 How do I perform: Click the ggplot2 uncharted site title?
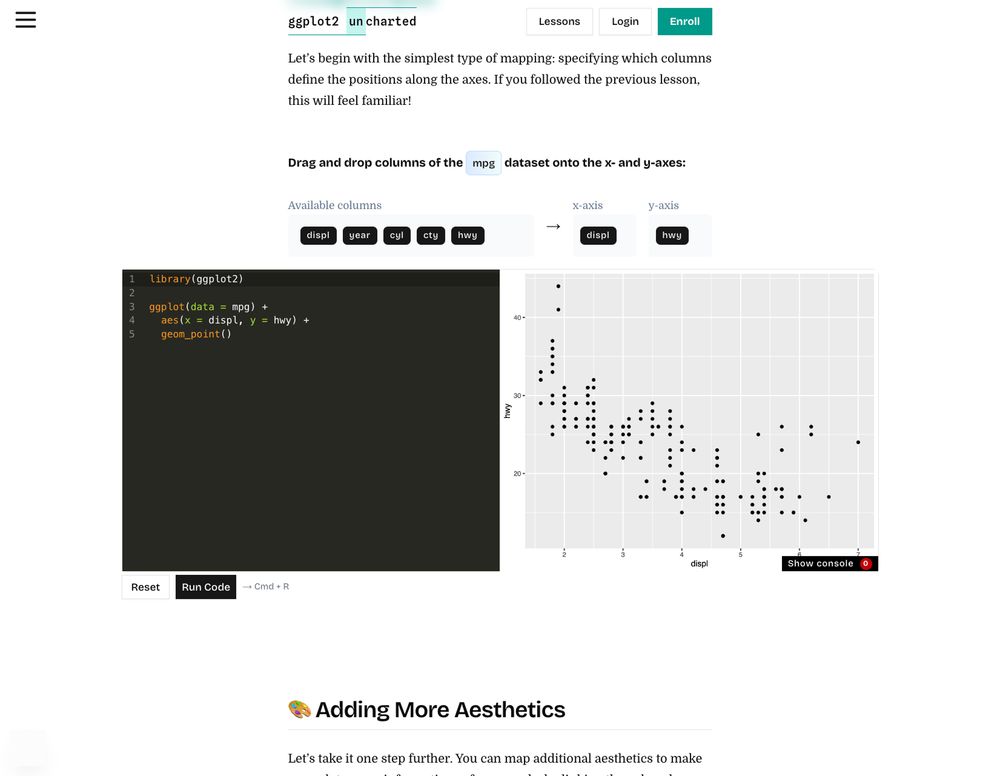coord(352,20)
